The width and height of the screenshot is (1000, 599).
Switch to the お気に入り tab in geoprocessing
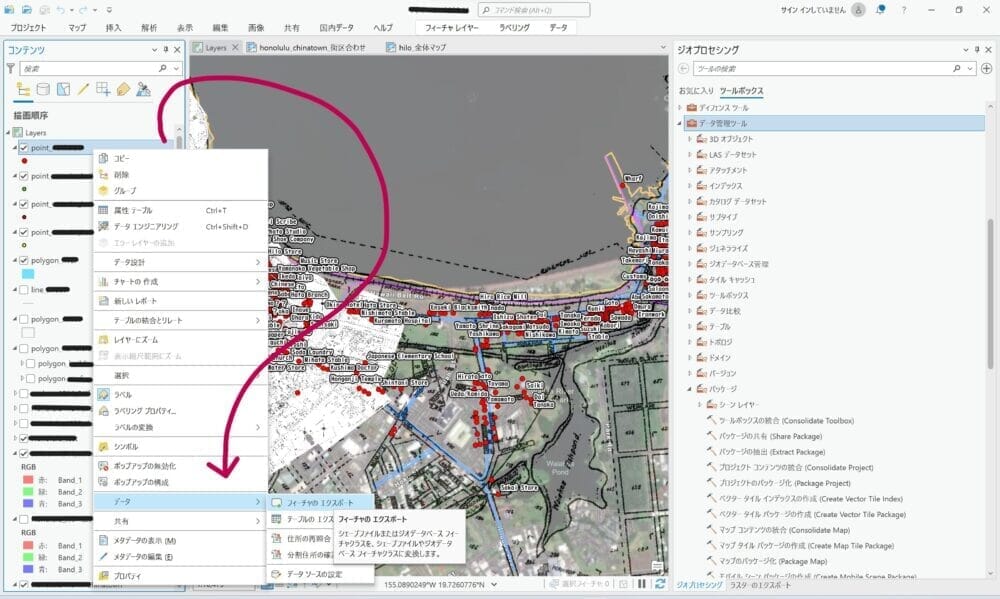click(696, 91)
